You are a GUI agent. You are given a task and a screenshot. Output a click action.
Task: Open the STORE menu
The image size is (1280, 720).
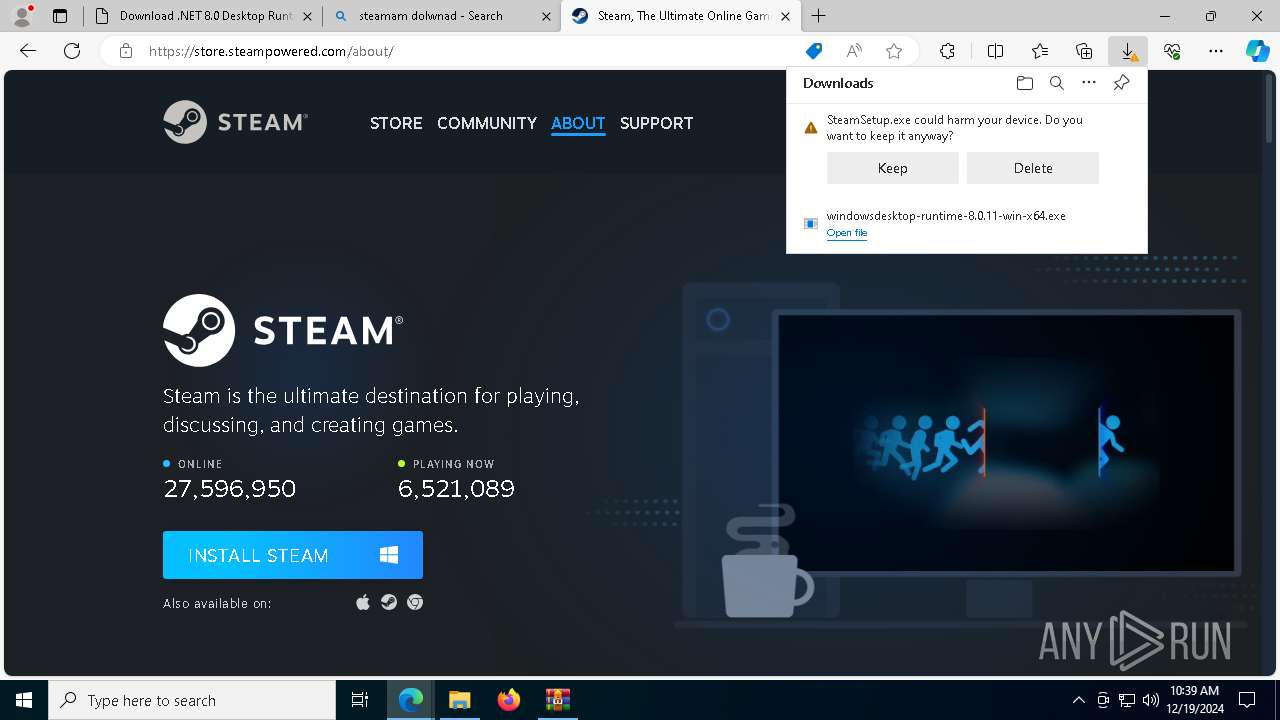(x=396, y=123)
